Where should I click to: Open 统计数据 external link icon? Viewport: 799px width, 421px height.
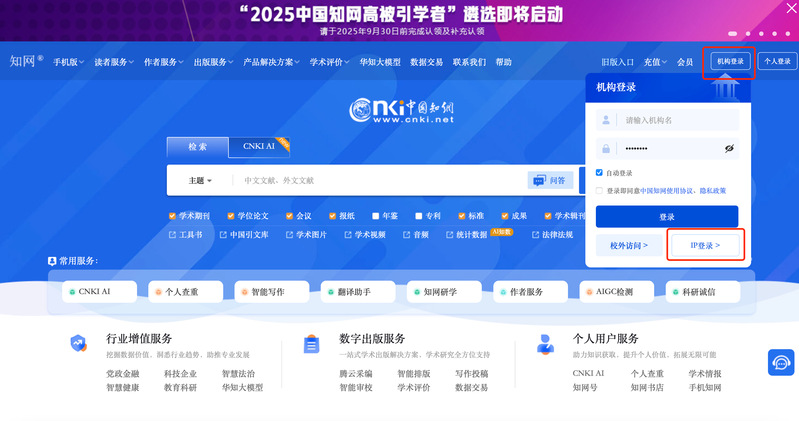click(x=449, y=234)
